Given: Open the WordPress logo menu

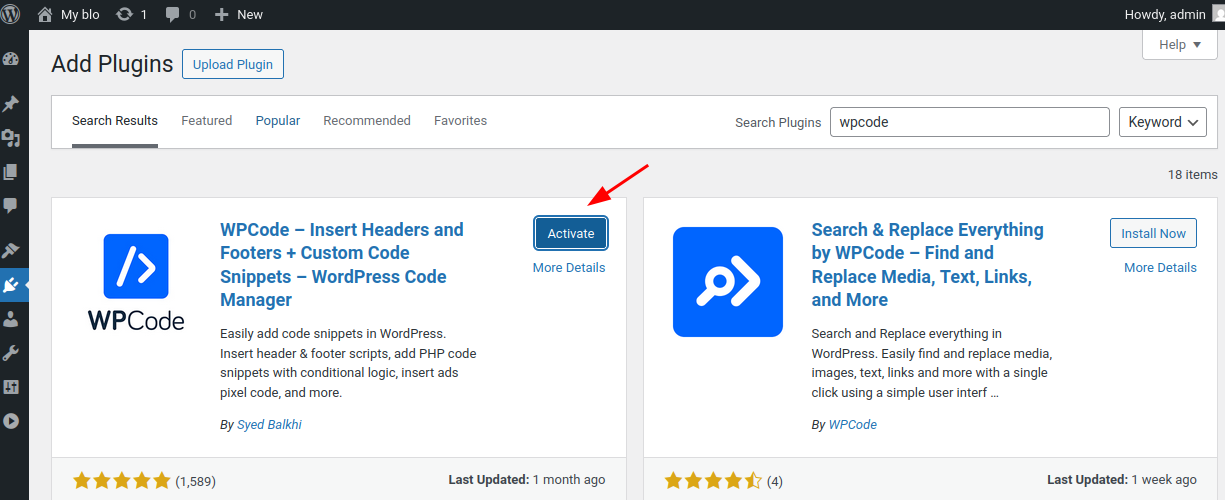Looking at the screenshot, I should coord(13,14).
